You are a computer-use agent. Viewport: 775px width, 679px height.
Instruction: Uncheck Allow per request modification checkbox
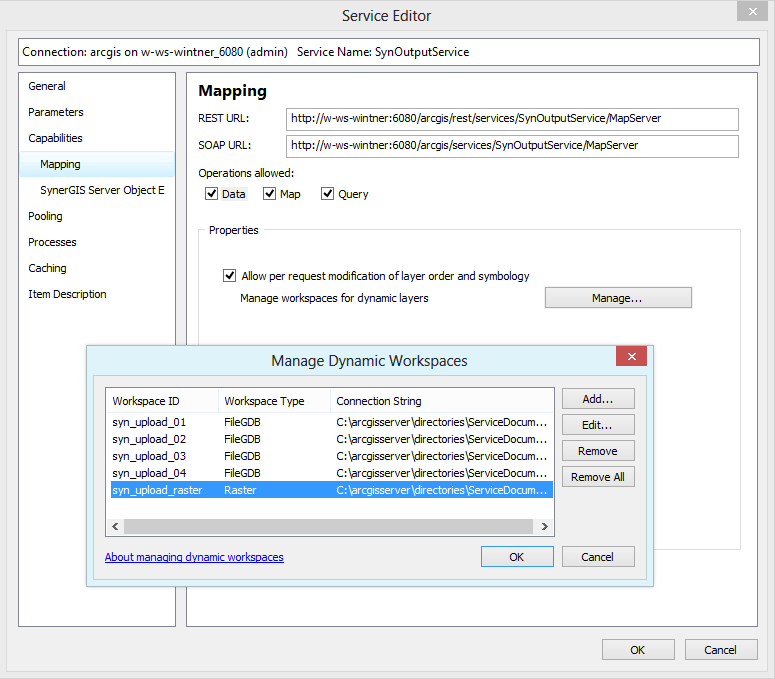coord(229,275)
